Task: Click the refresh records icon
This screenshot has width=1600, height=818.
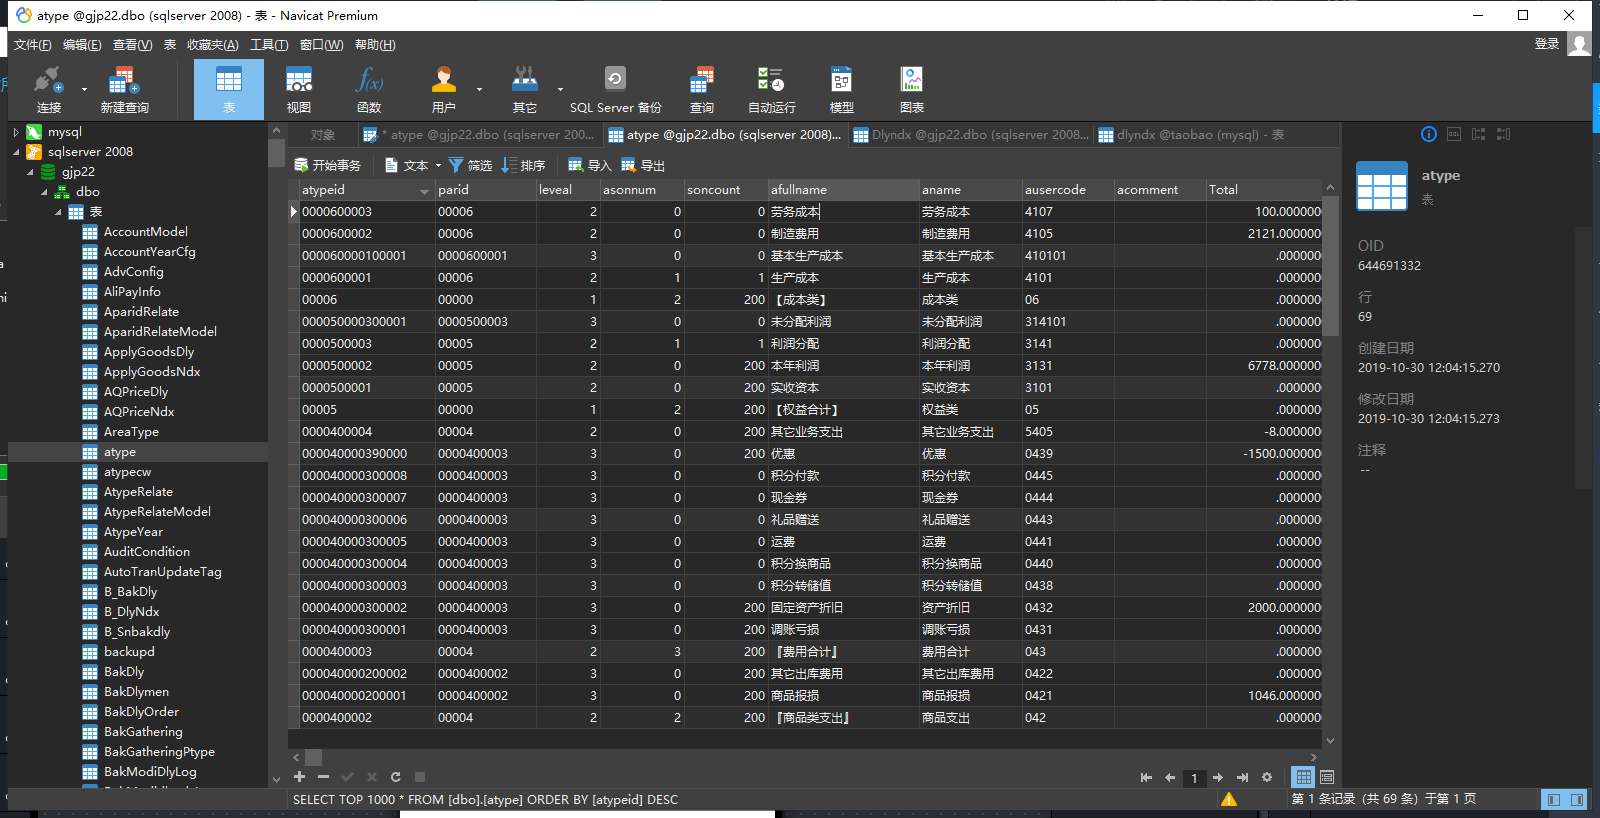Action: pos(396,777)
